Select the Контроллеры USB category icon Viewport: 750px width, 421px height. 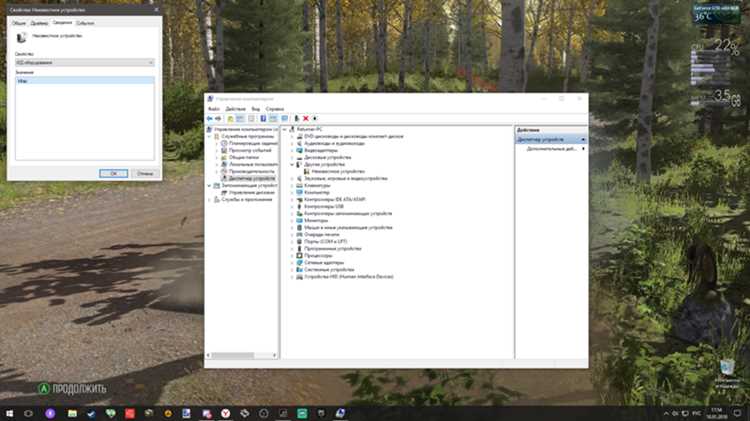click(299, 207)
